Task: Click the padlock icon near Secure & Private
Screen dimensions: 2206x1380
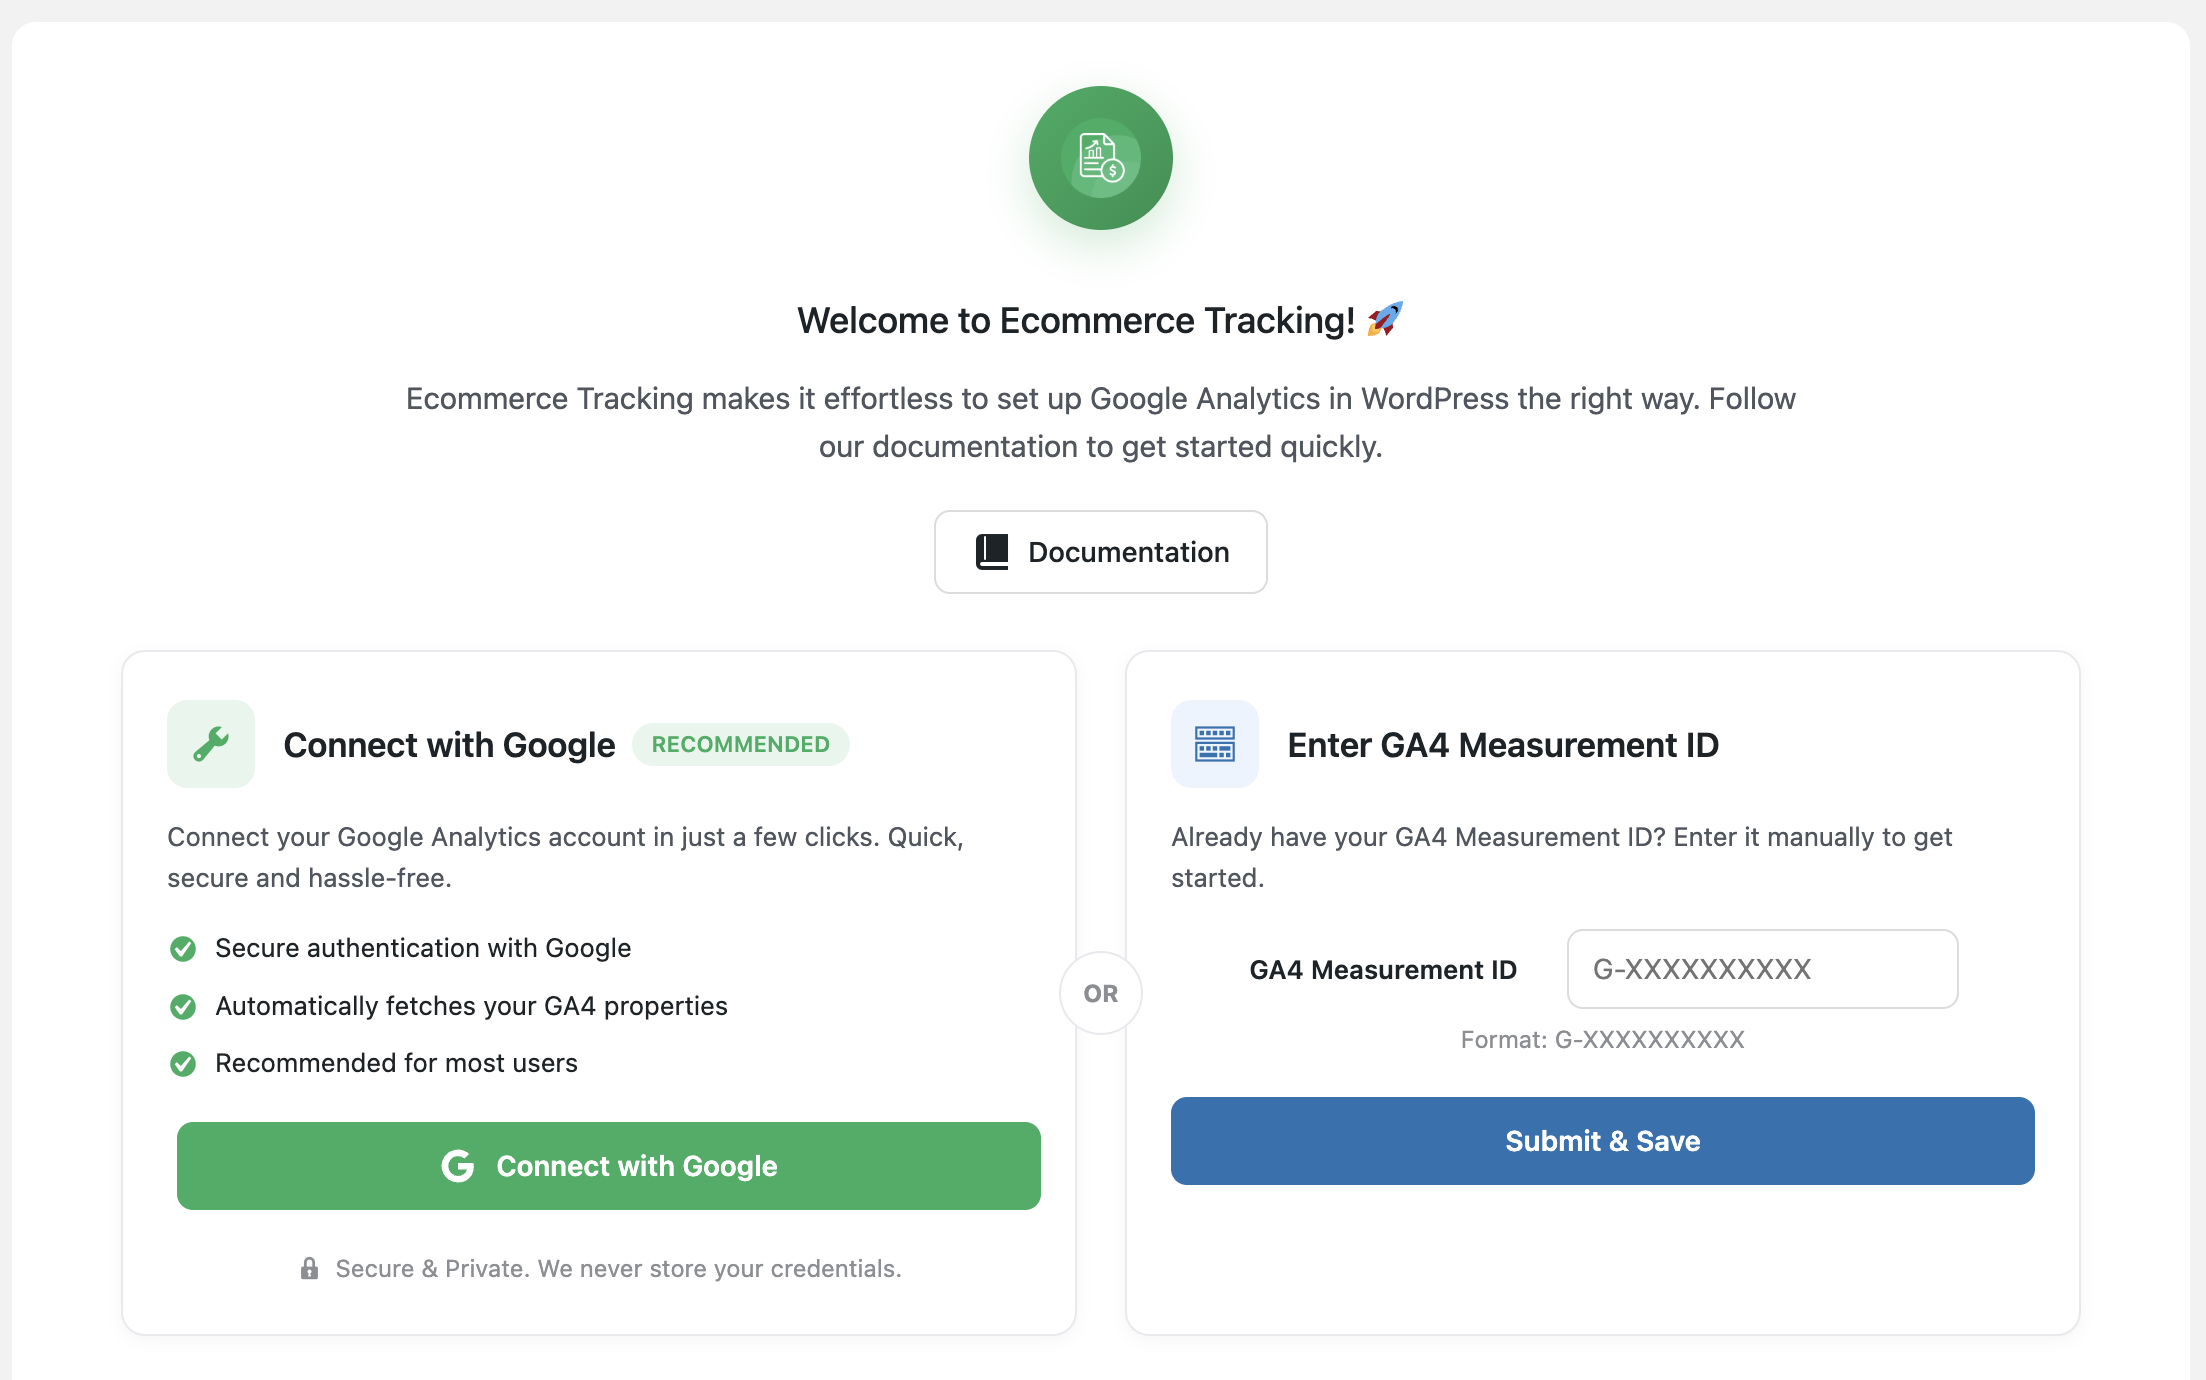Action: coord(310,1269)
